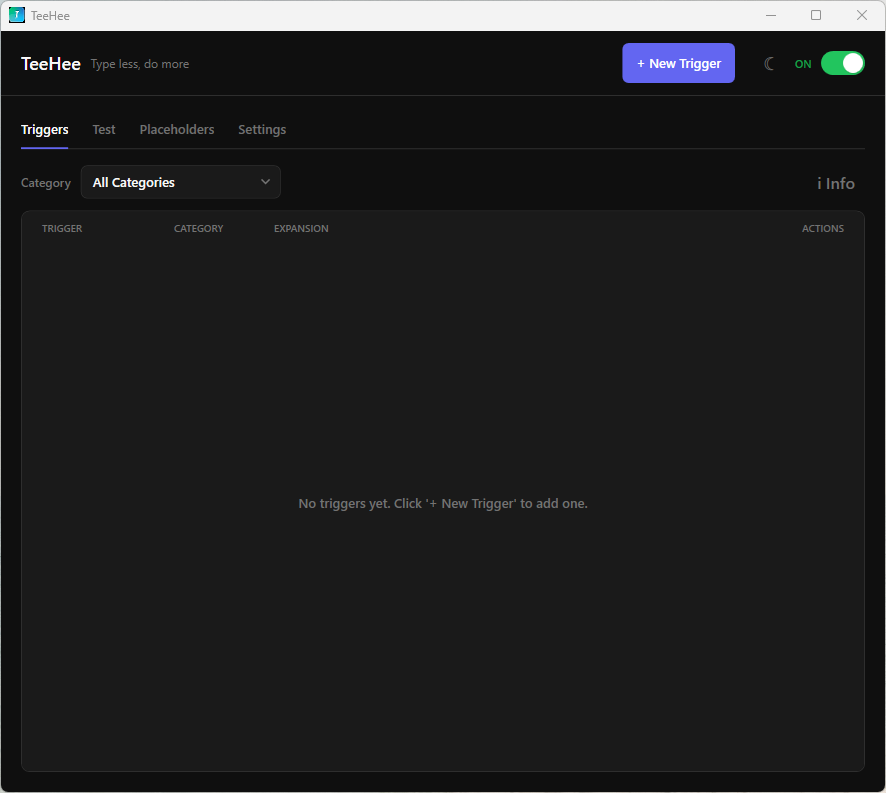The image size is (886, 793).
Task: Expand the Category filter selector
Action: (x=180, y=182)
